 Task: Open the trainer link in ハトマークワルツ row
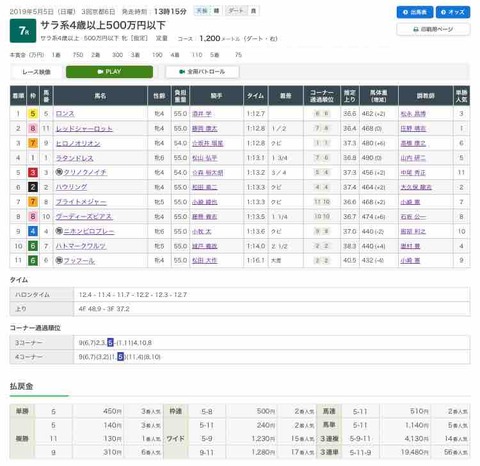410,246
